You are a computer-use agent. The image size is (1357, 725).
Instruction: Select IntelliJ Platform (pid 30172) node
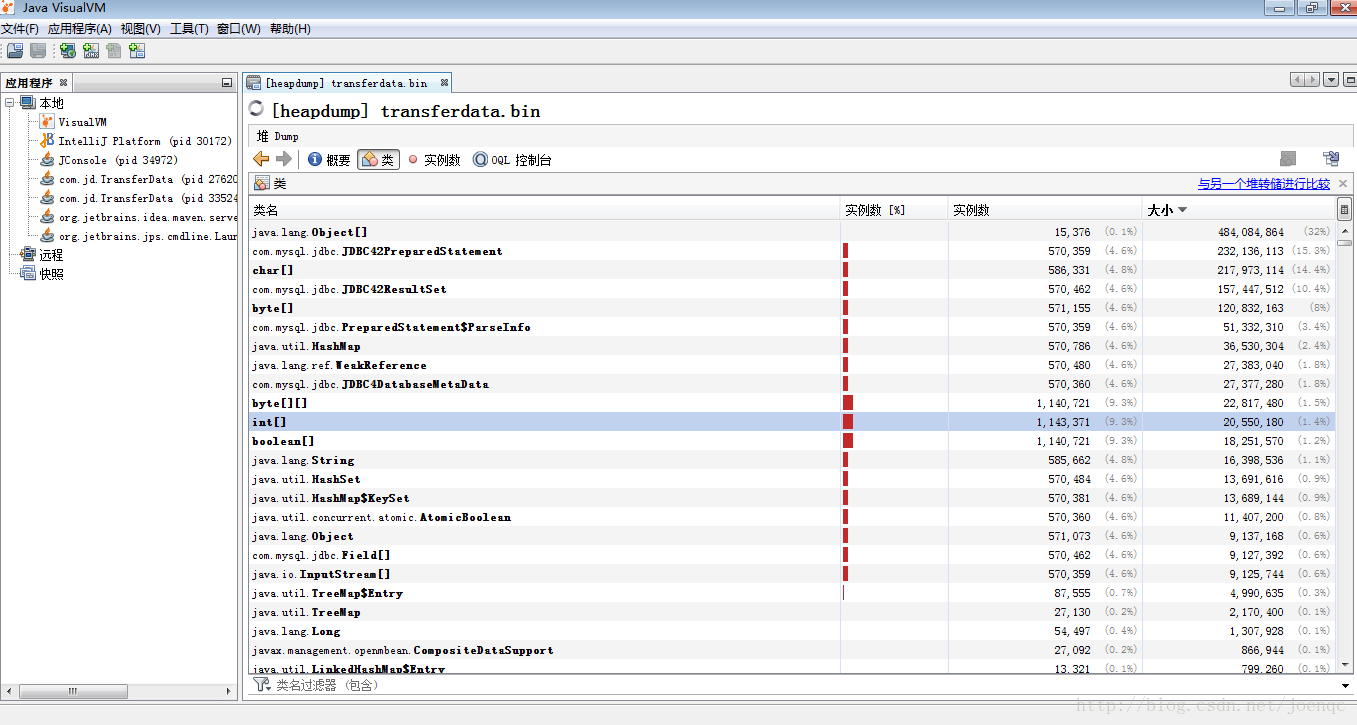click(145, 141)
